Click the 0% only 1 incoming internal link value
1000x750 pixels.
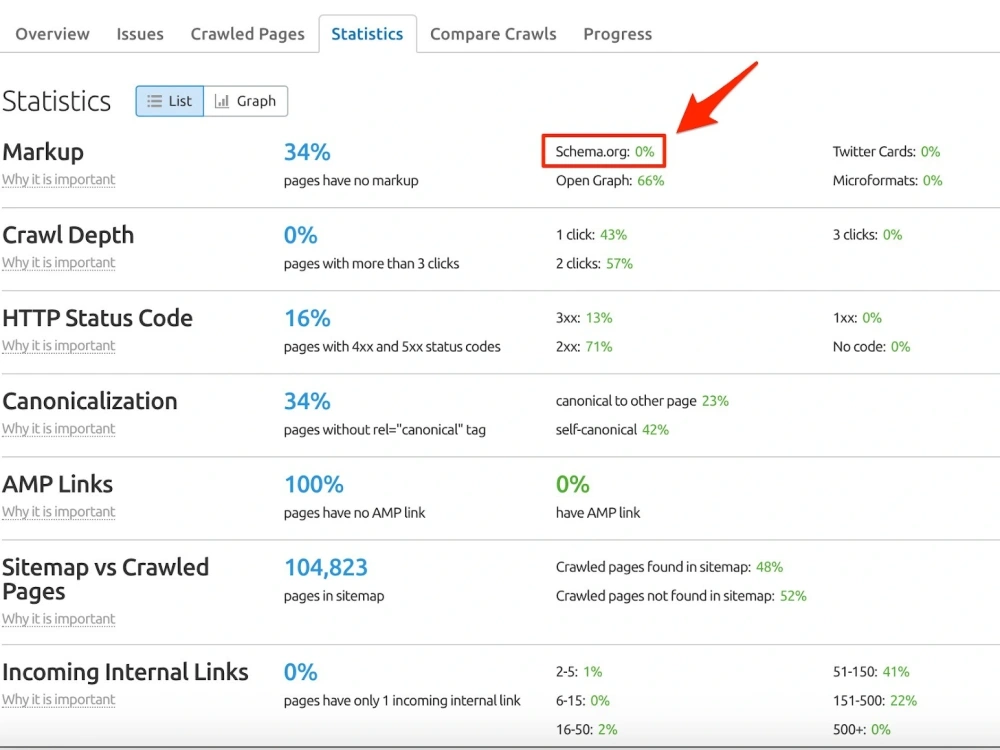point(300,672)
